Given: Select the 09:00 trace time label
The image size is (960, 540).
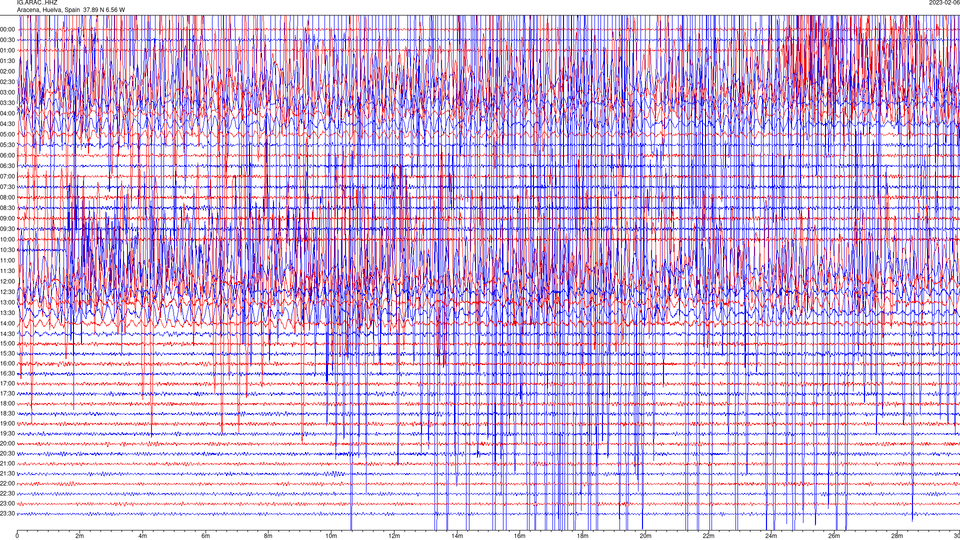Looking at the screenshot, I should coord(7,219).
